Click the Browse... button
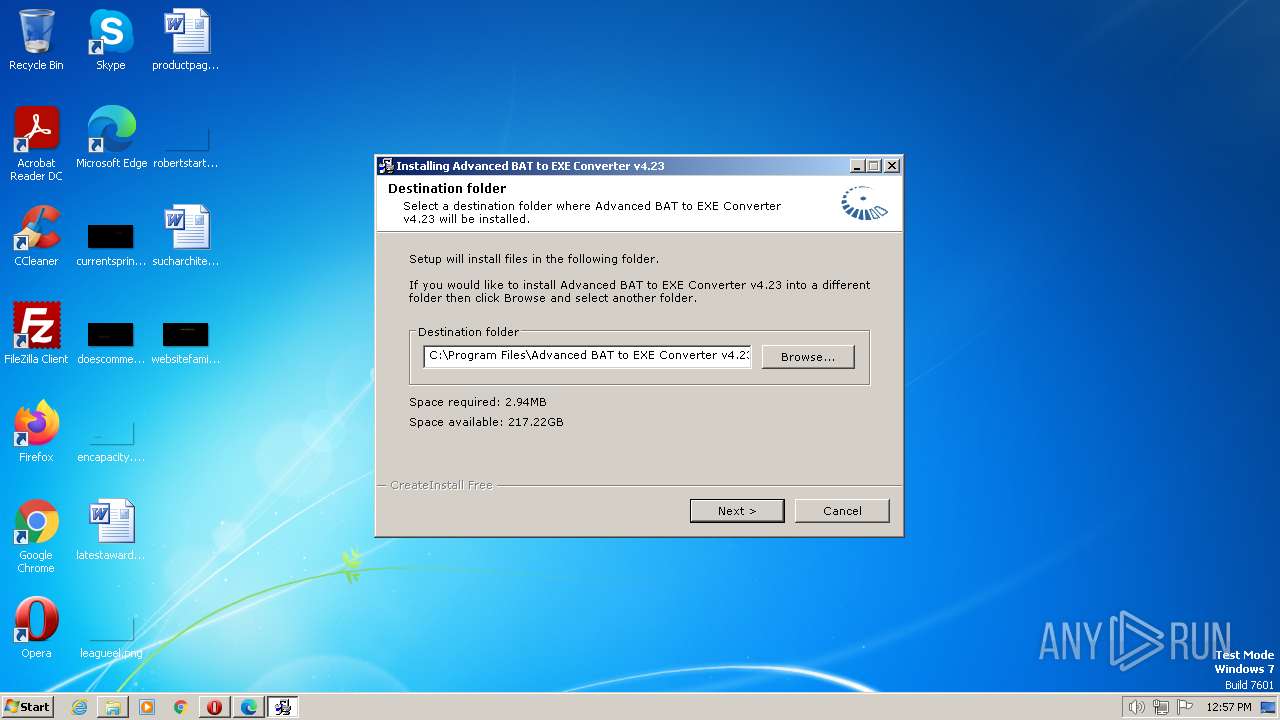Image resolution: width=1280 pixels, height=720 pixels. click(x=808, y=357)
